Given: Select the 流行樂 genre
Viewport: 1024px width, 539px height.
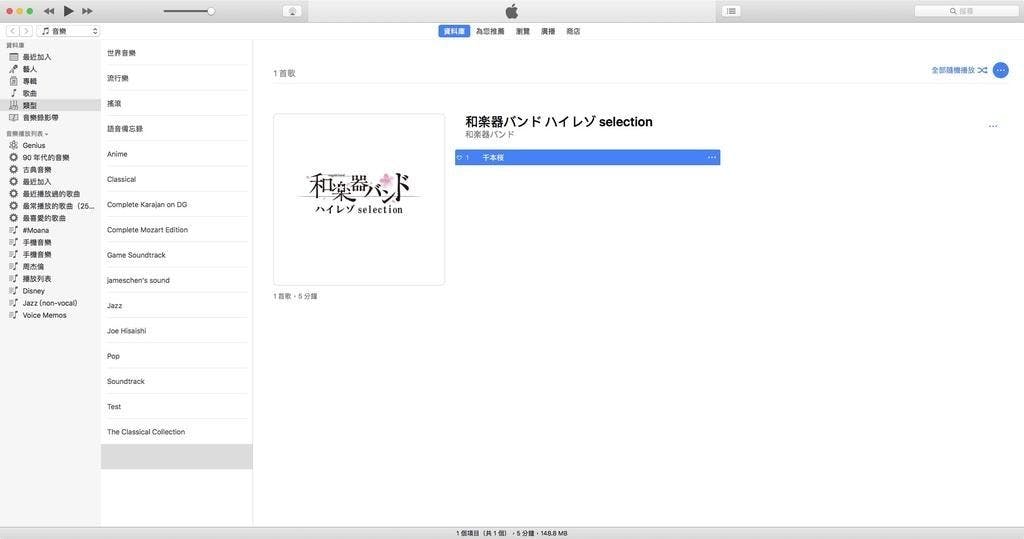Looking at the screenshot, I should click(x=176, y=78).
